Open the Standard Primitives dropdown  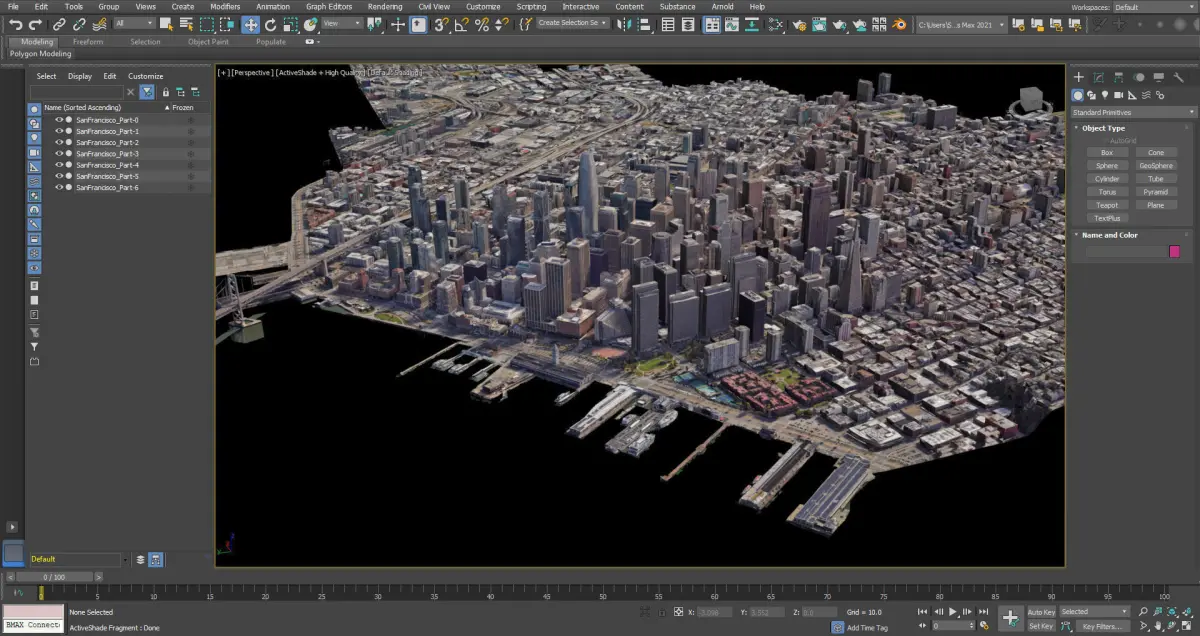(x=1133, y=112)
